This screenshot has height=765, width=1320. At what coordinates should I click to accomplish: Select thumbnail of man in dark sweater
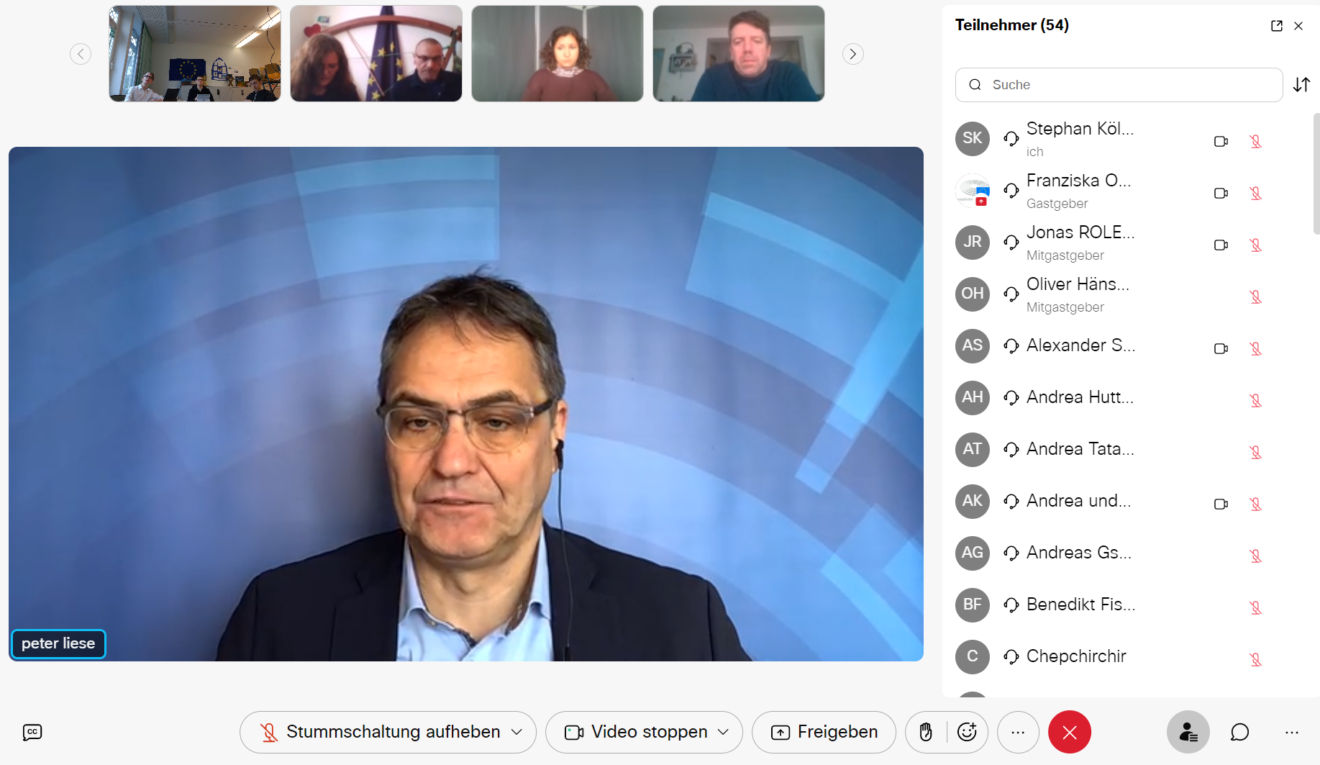[739, 54]
